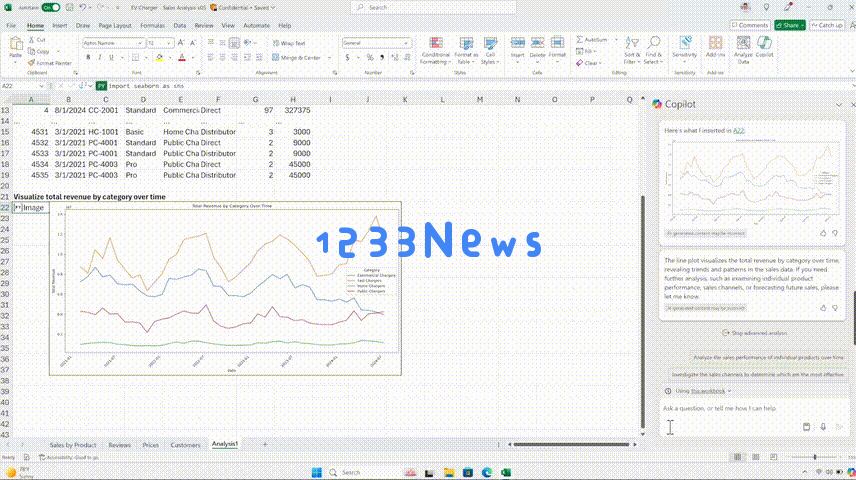Open the font size dropdown

point(169,43)
